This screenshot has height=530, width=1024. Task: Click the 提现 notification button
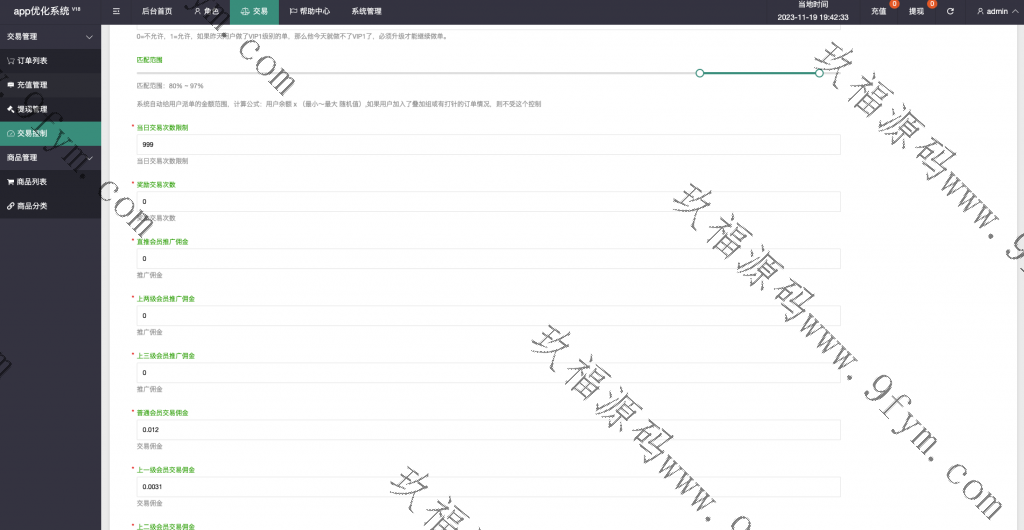coord(916,11)
